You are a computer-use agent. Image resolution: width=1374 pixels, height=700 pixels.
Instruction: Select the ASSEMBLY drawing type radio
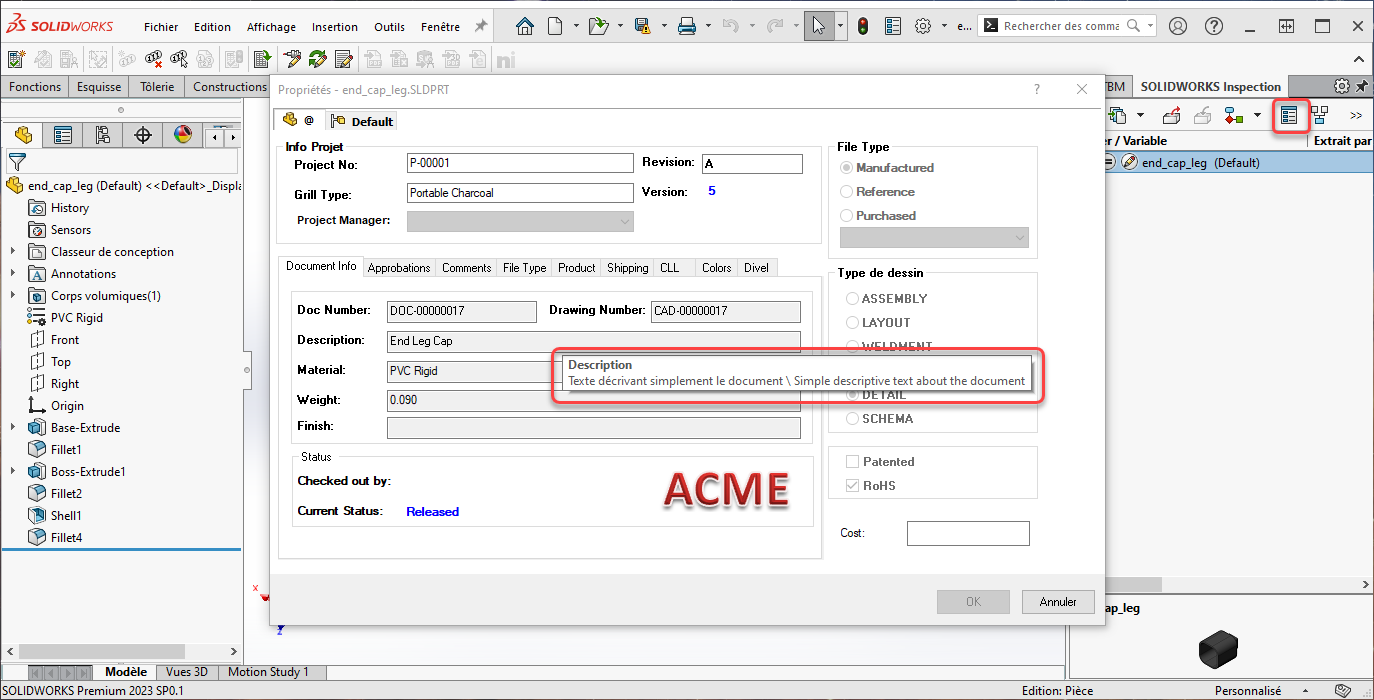(x=853, y=299)
